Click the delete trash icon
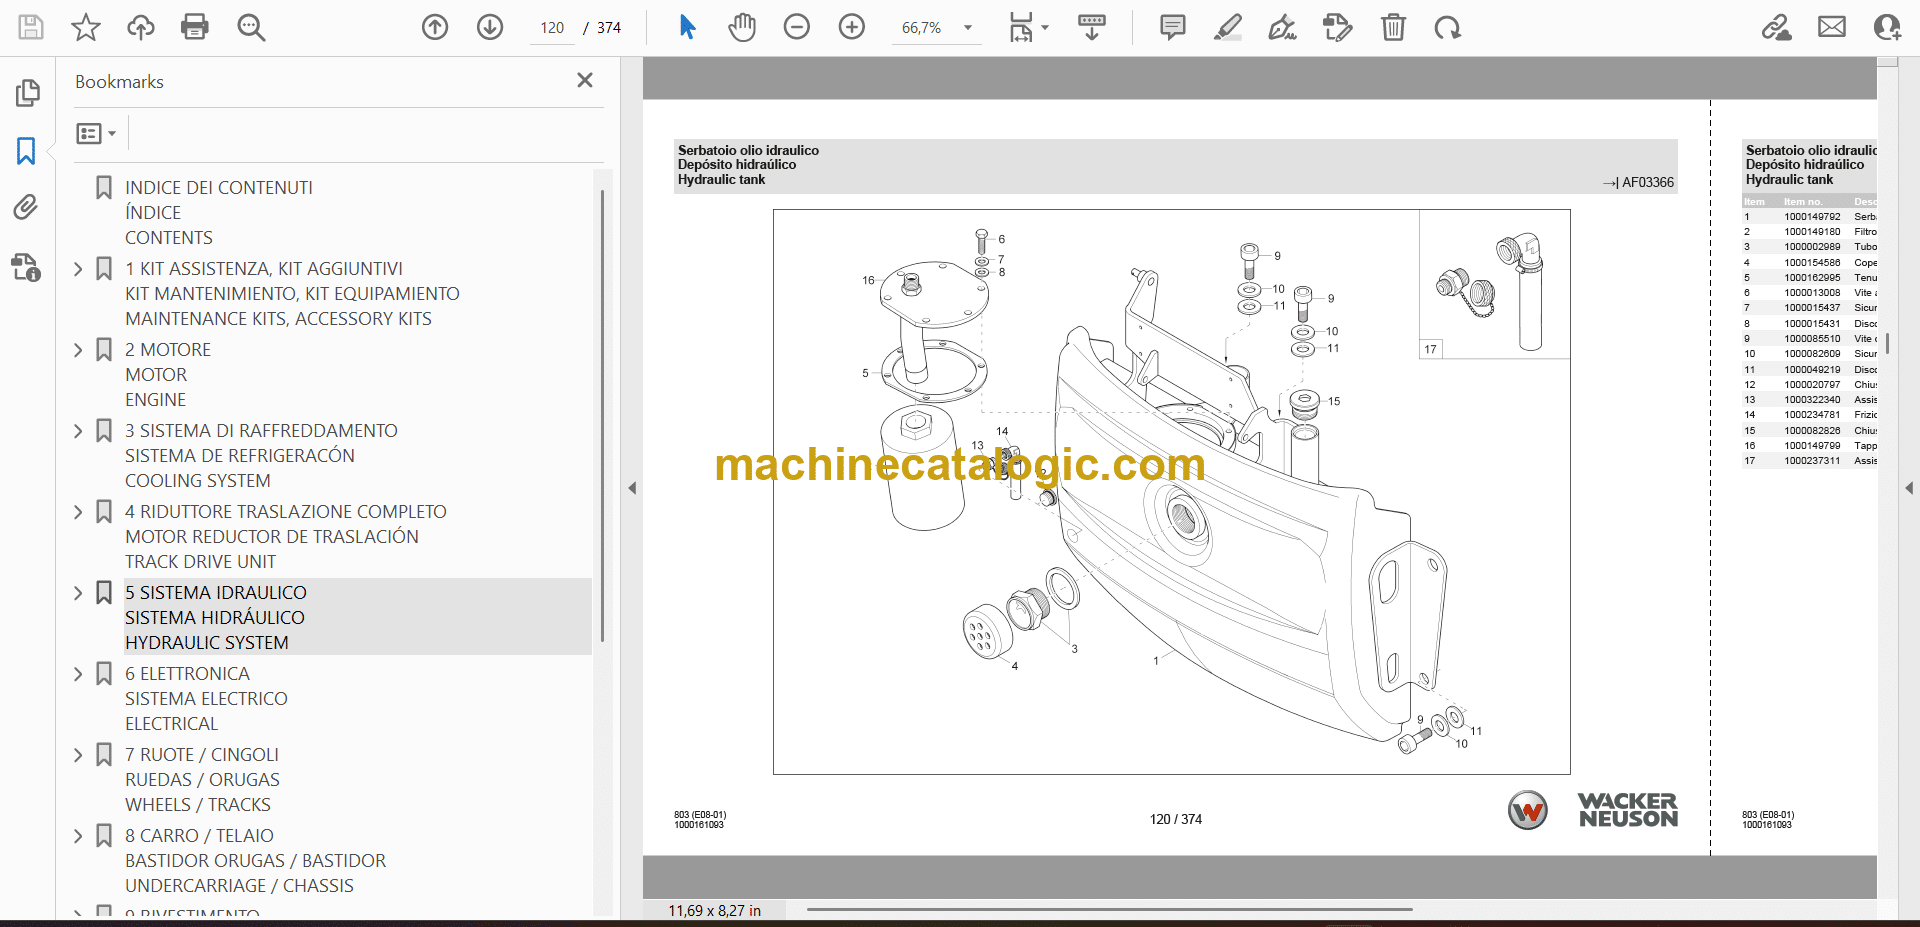 (1392, 27)
